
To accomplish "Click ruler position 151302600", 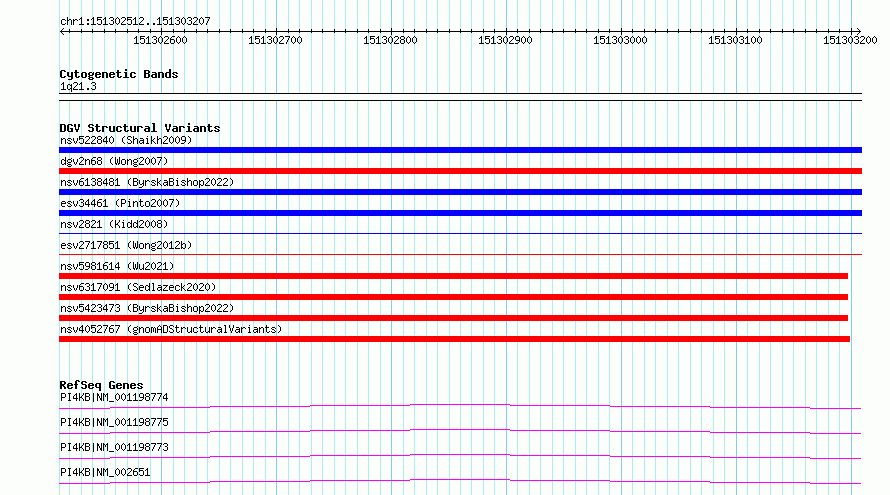I will [x=160, y=40].
